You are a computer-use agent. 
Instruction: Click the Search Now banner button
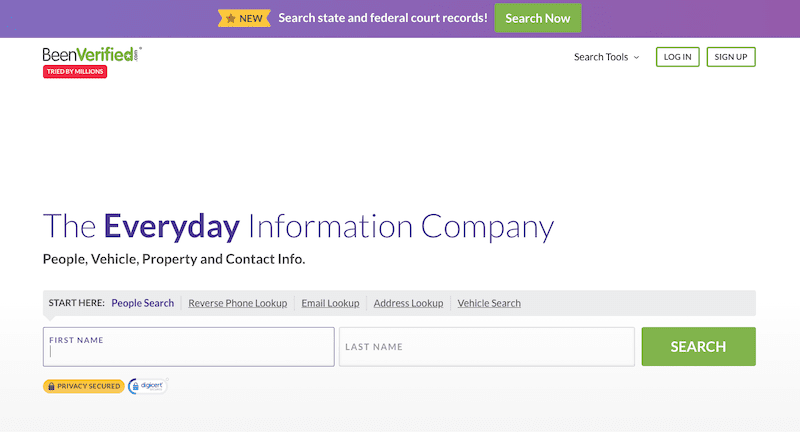[x=538, y=18]
